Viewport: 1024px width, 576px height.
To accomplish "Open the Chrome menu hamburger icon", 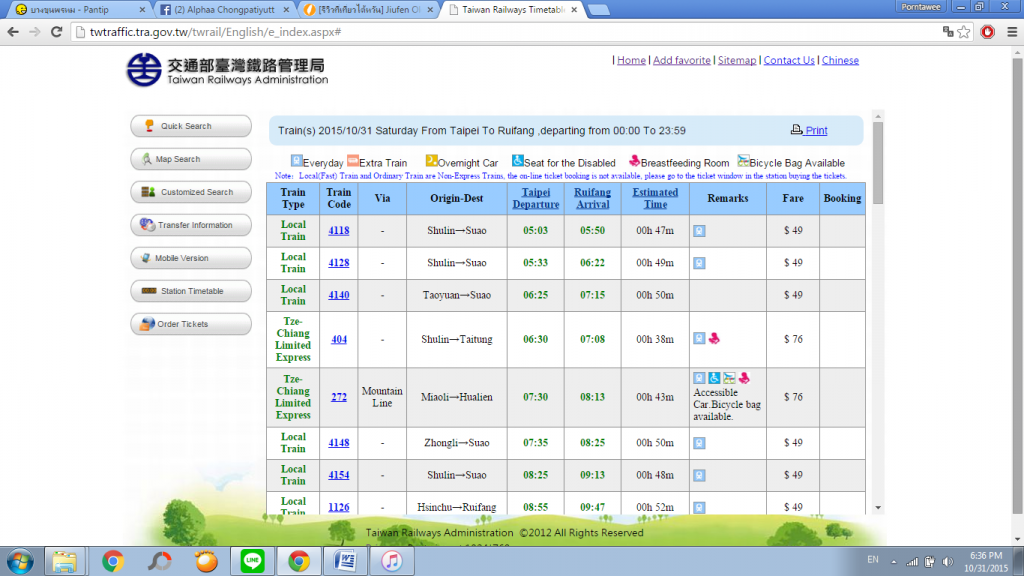I will pyautogui.click(x=1010, y=32).
